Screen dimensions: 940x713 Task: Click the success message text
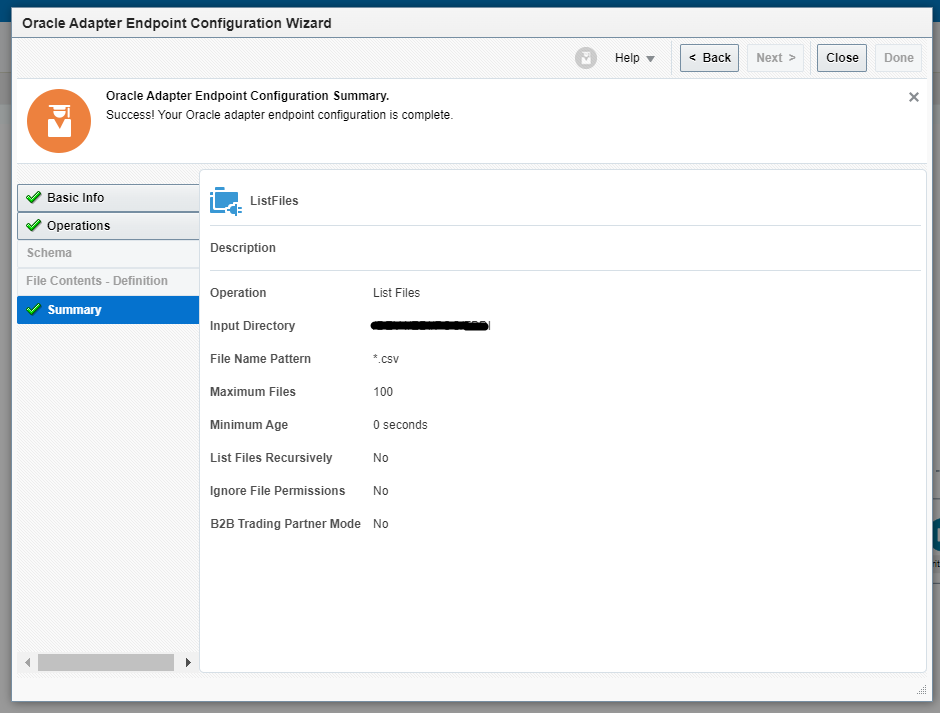(x=279, y=115)
